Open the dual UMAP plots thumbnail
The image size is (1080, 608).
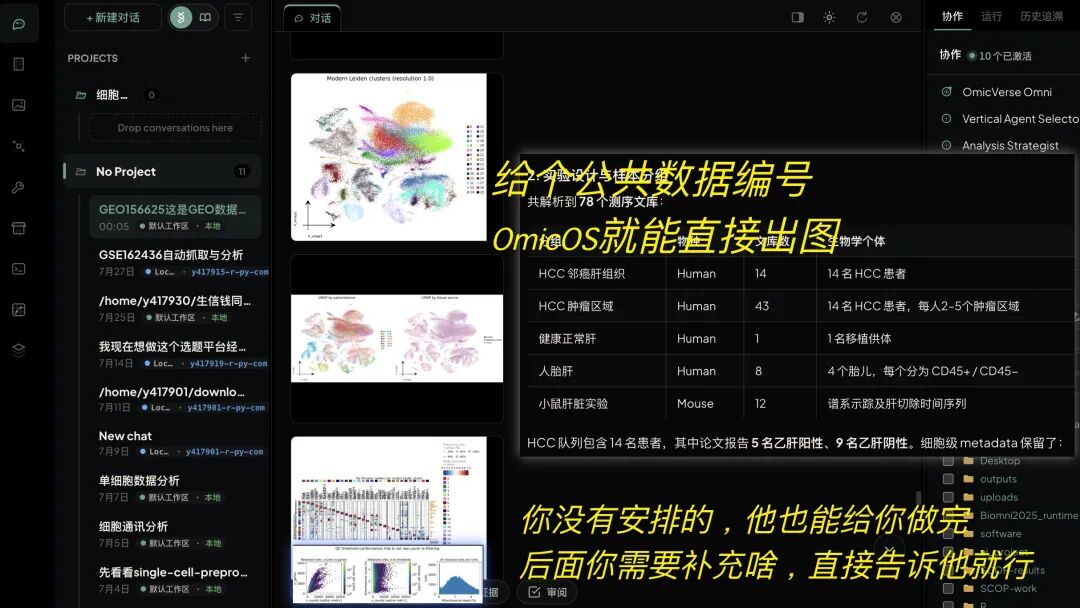point(397,338)
